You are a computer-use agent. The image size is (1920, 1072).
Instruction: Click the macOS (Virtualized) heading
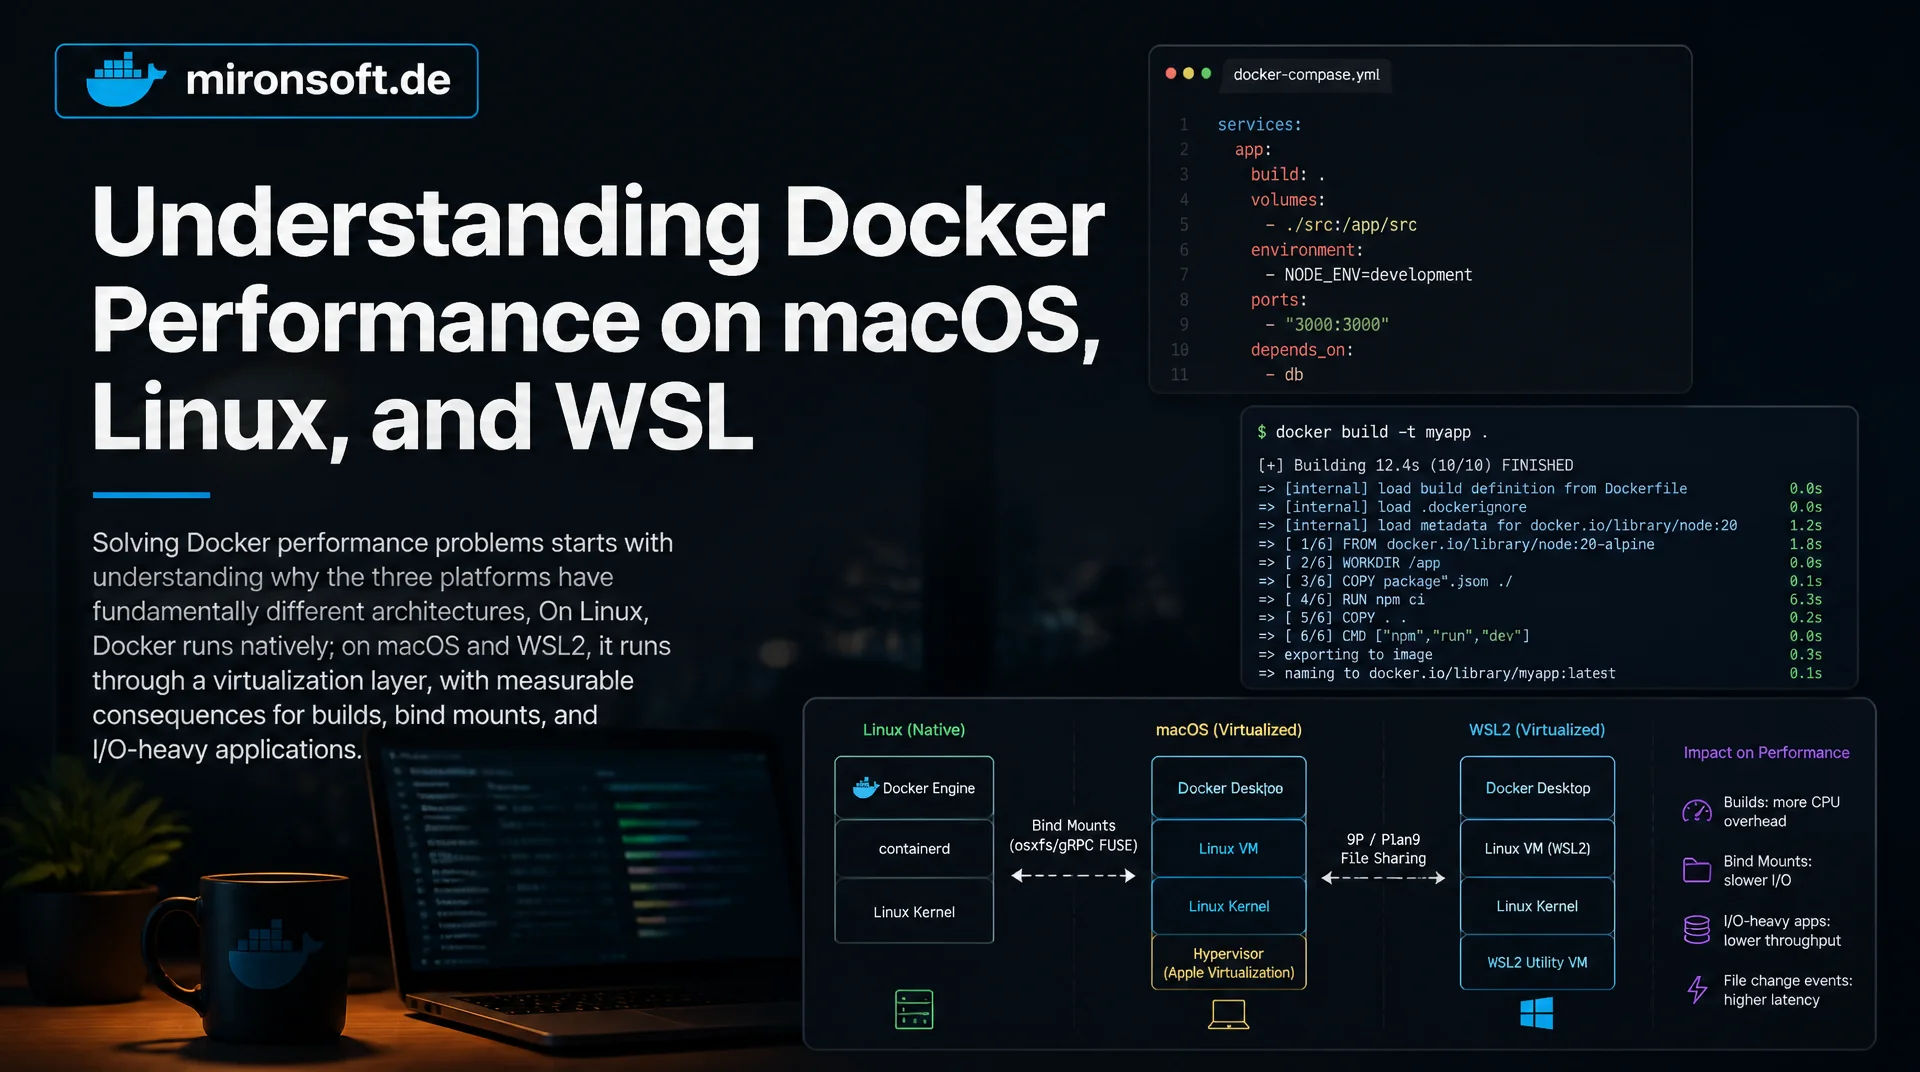(1228, 729)
